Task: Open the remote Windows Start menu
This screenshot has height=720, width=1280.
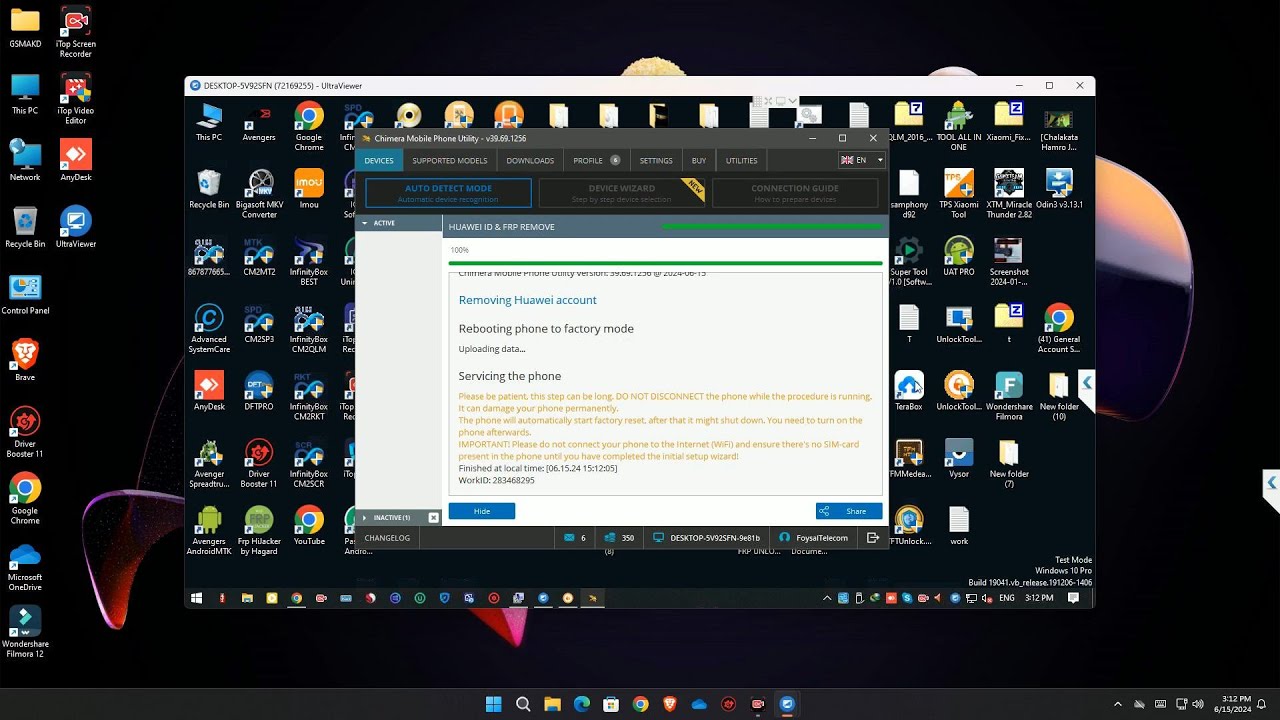Action: pyautogui.click(x=197, y=598)
